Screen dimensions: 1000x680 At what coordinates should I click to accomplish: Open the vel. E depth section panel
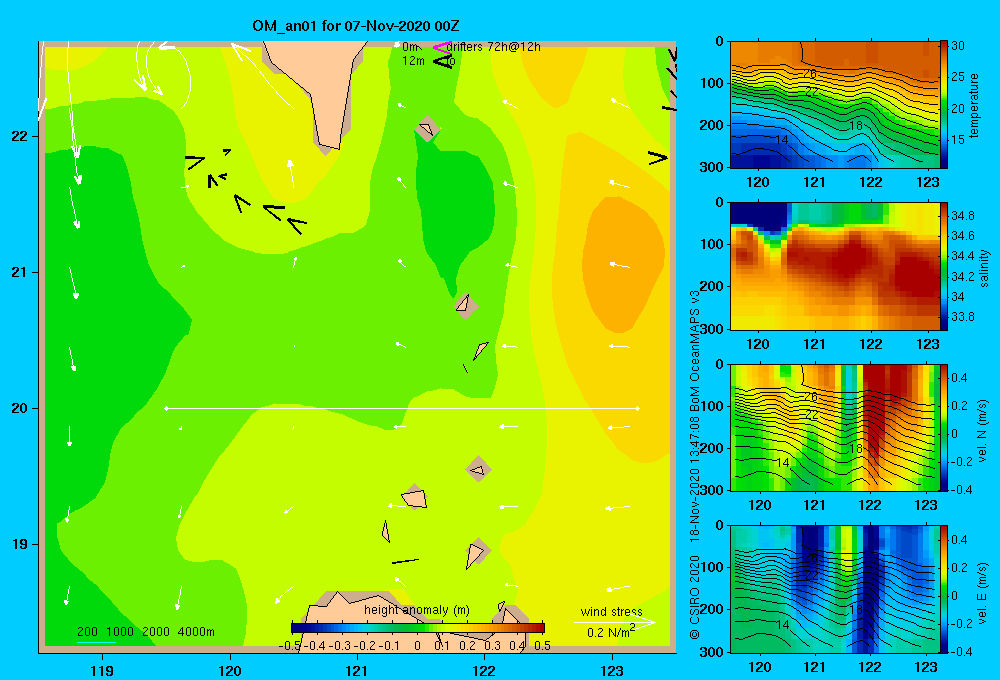click(x=834, y=589)
